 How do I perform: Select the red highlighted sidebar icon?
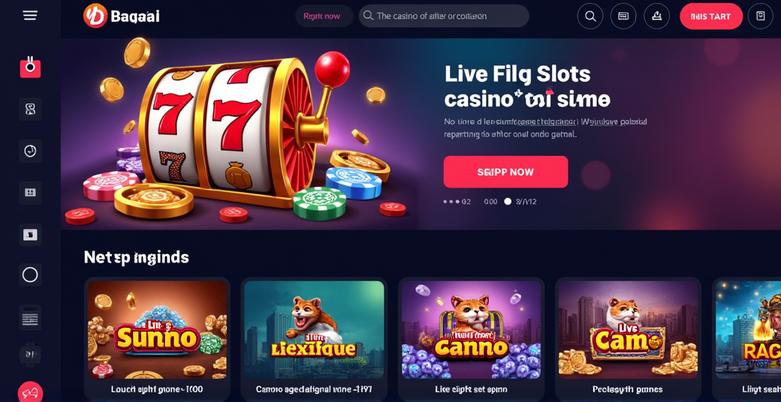pyautogui.click(x=30, y=67)
